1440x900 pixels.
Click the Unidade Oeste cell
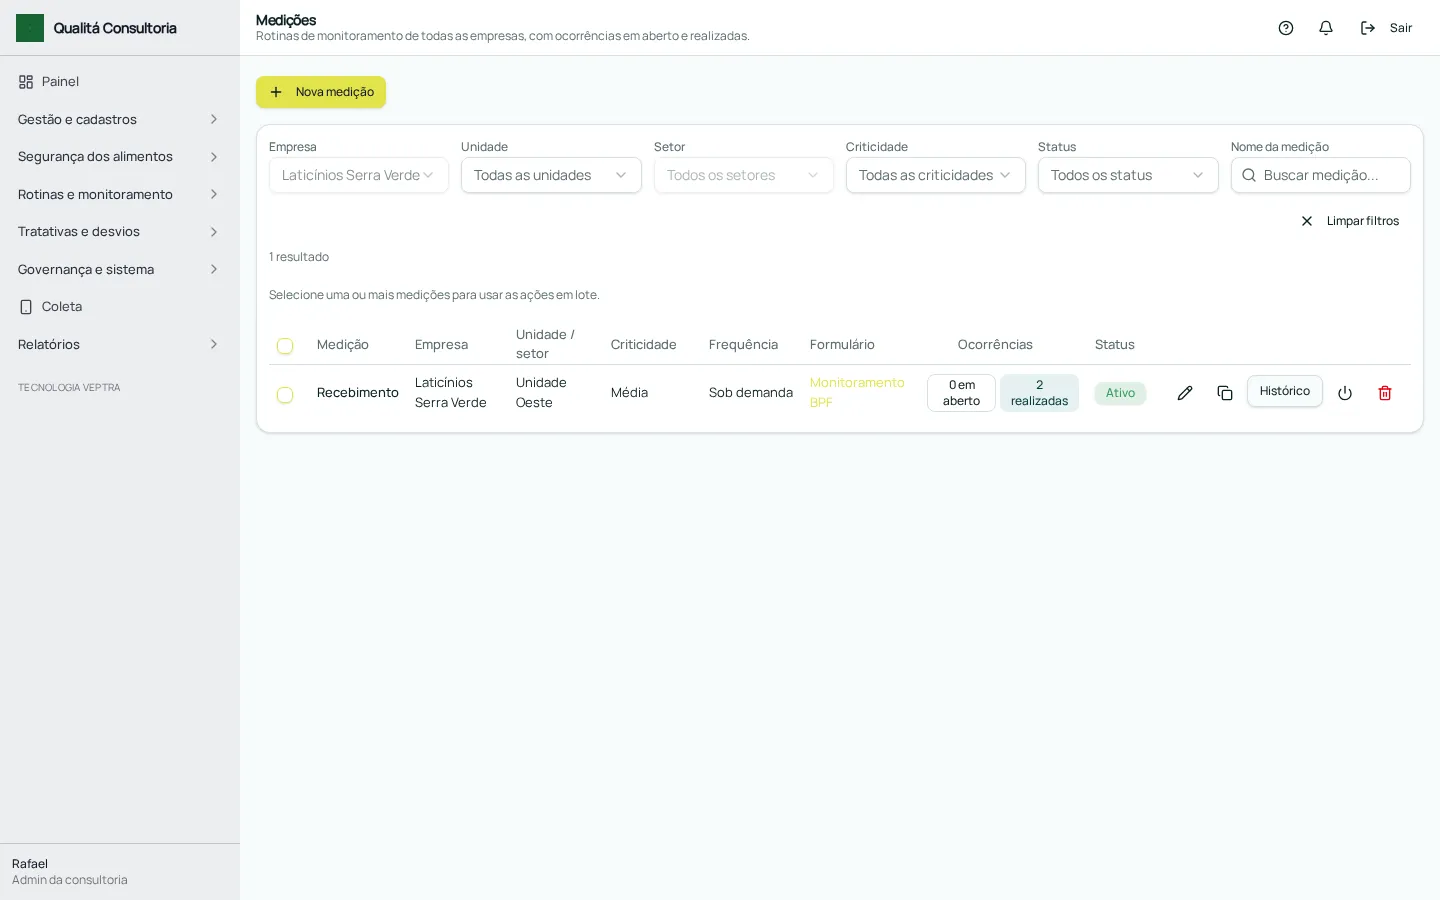coord(541,392)
